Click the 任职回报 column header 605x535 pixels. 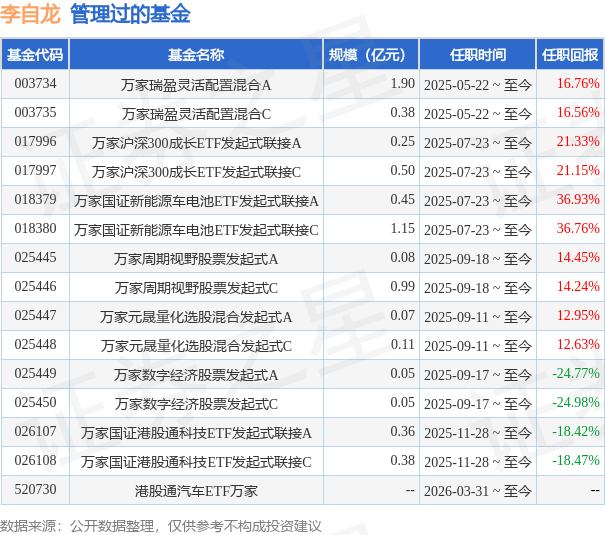pyautogui.click(x=570, y=55)
